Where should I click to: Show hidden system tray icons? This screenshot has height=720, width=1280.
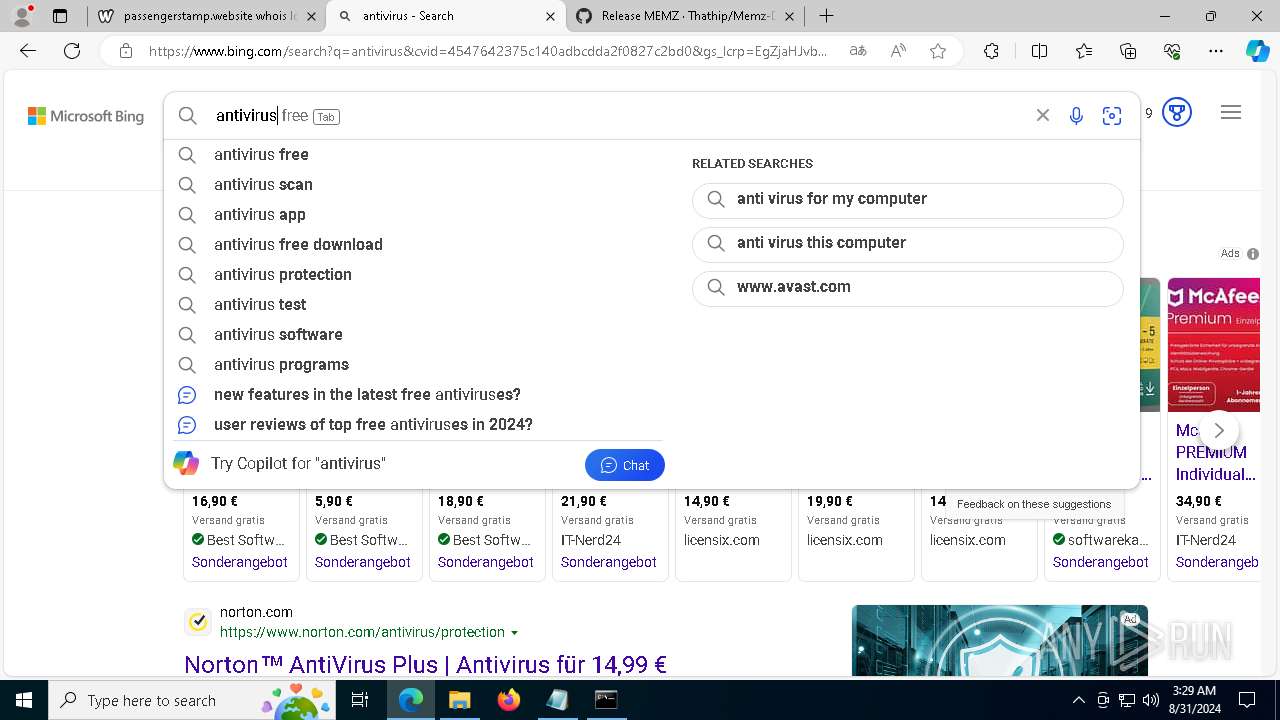point(1078,700)
